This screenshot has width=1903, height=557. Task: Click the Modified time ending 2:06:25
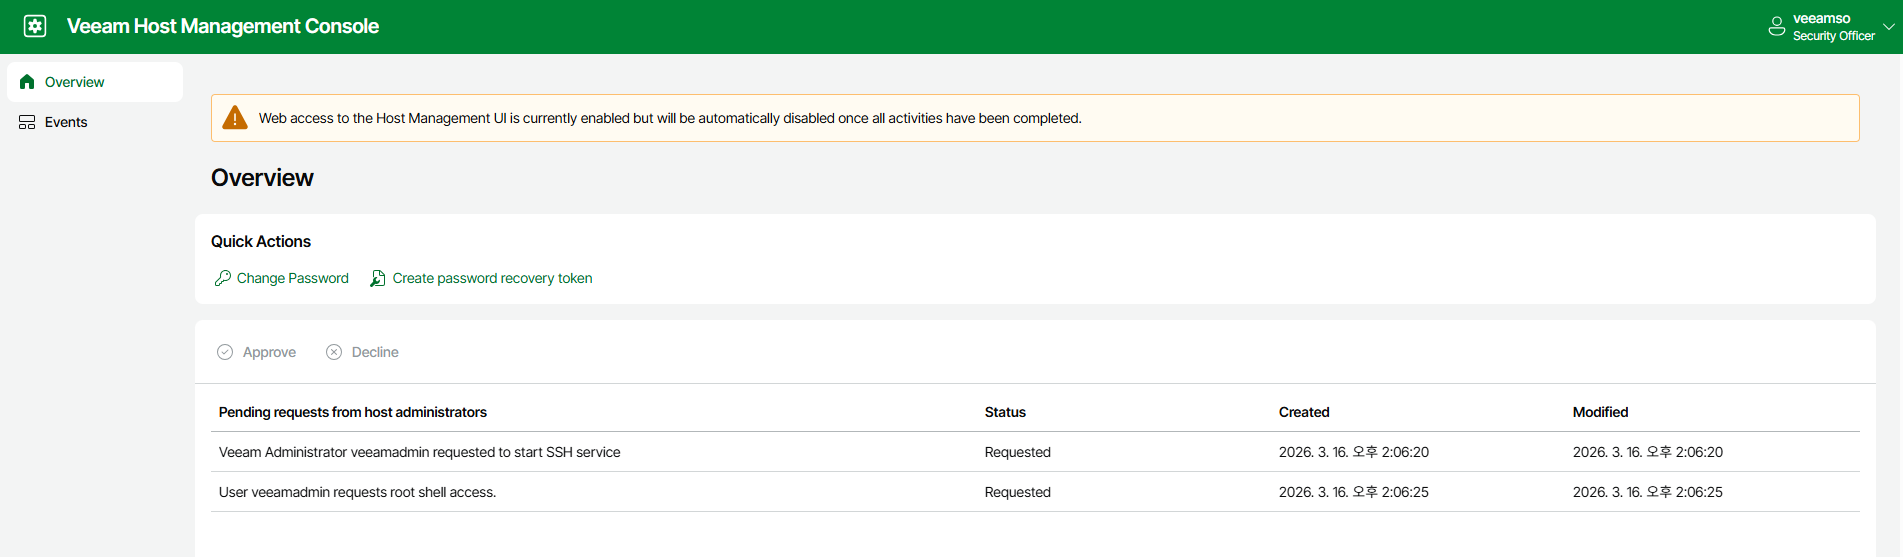pyautogui.click(x=1648, y=492)
